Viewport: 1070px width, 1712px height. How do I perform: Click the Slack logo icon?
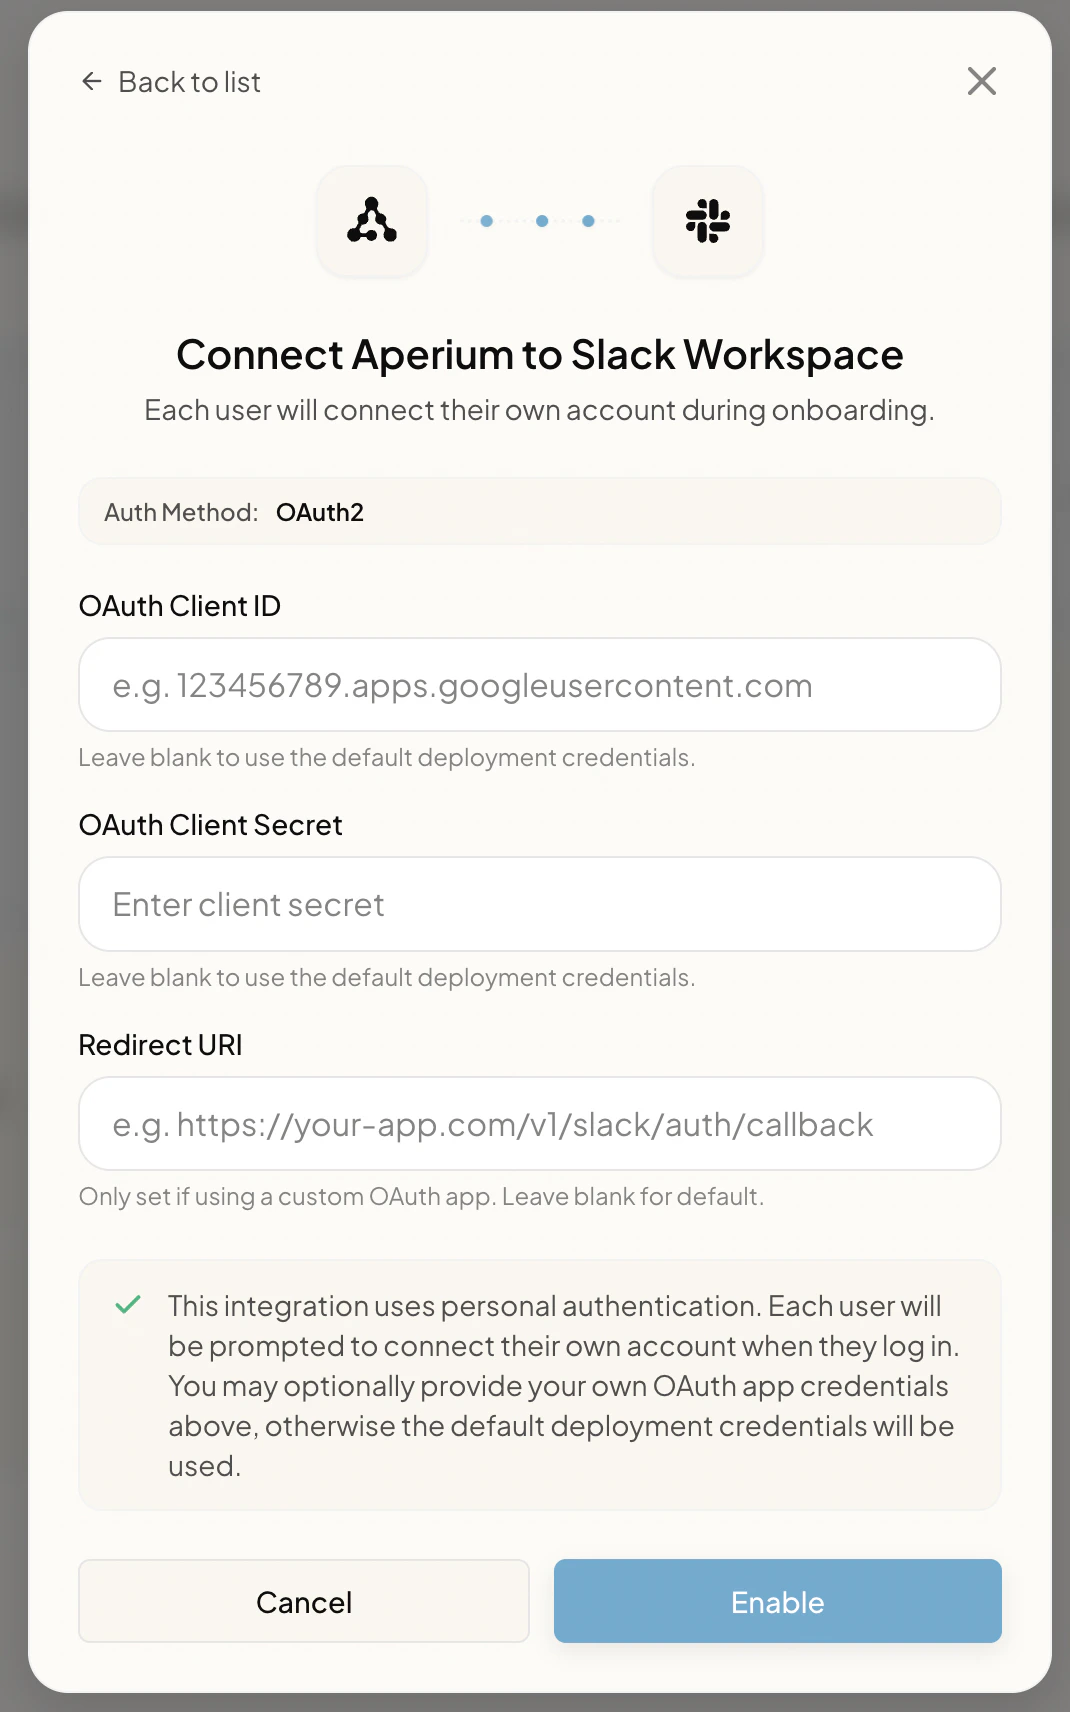pos(708,220)
